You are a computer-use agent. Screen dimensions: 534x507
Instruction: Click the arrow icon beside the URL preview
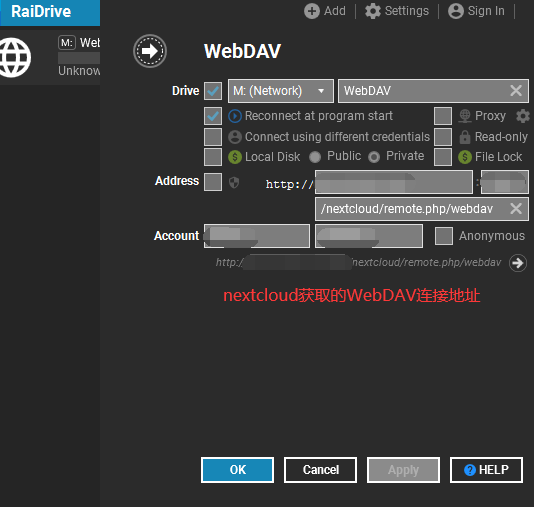518,263
